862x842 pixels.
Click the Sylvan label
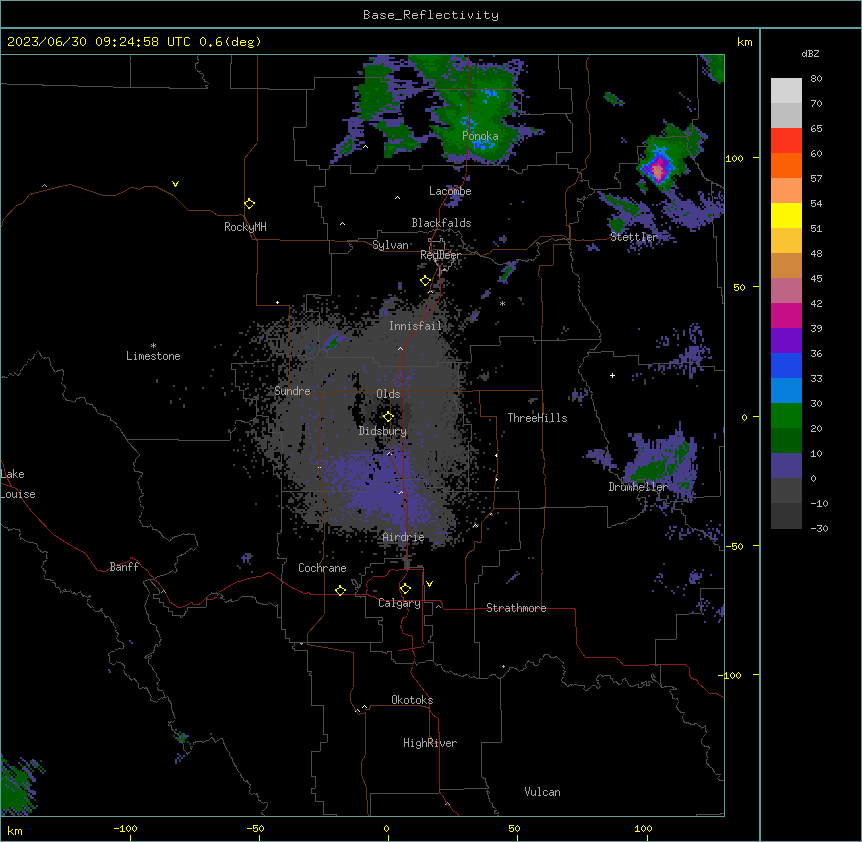click(x=390, y=245)
